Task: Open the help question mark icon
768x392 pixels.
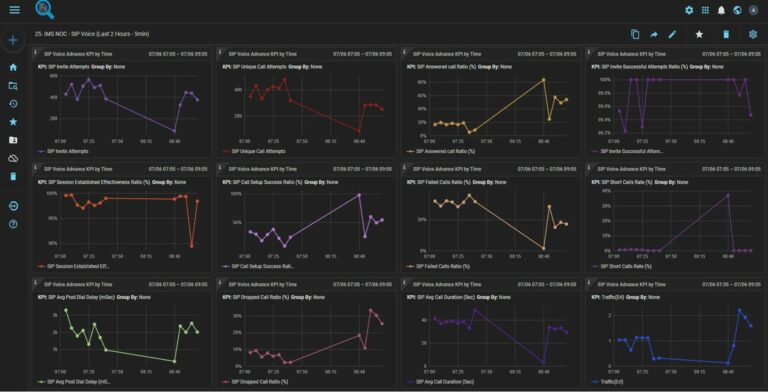Action: click(13, 224)
